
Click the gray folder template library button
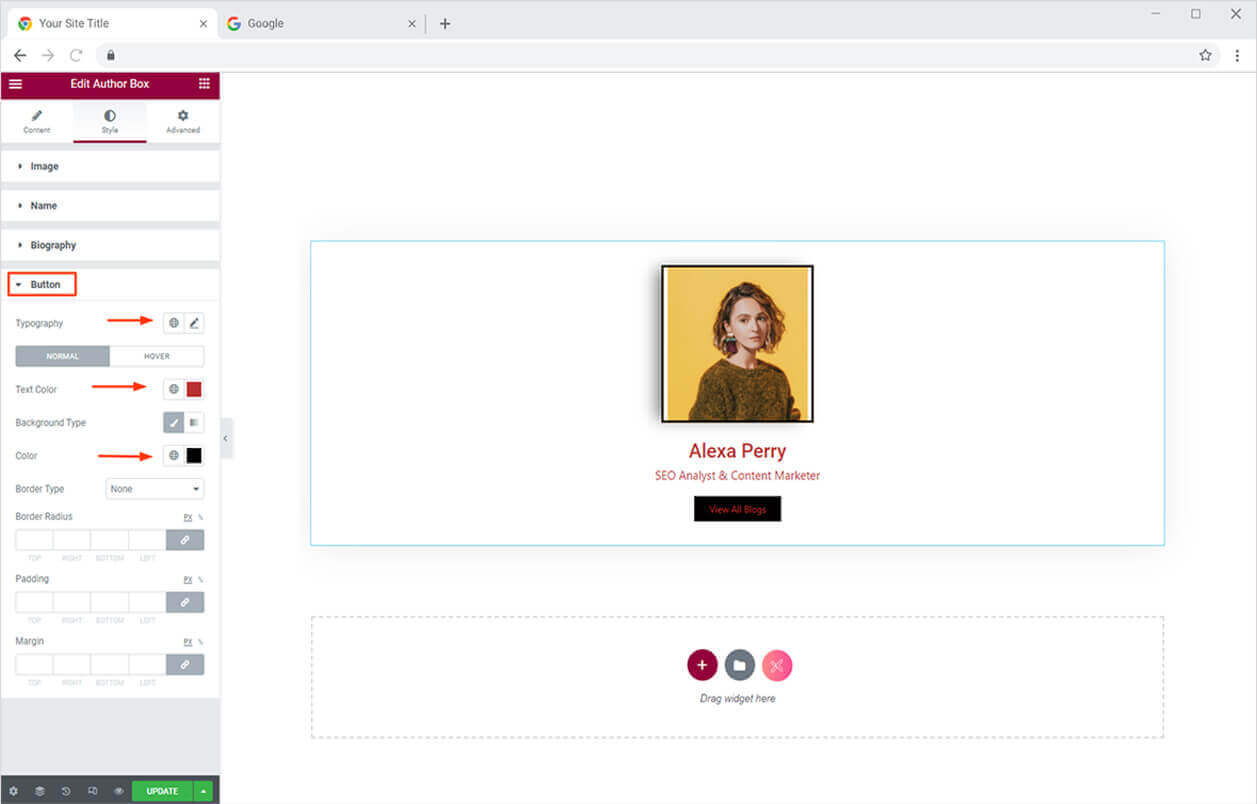[739, 665]
